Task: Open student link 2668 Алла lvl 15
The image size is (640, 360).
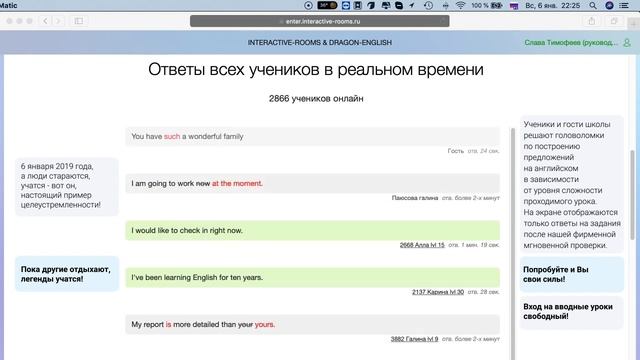Action: (422, 245)
